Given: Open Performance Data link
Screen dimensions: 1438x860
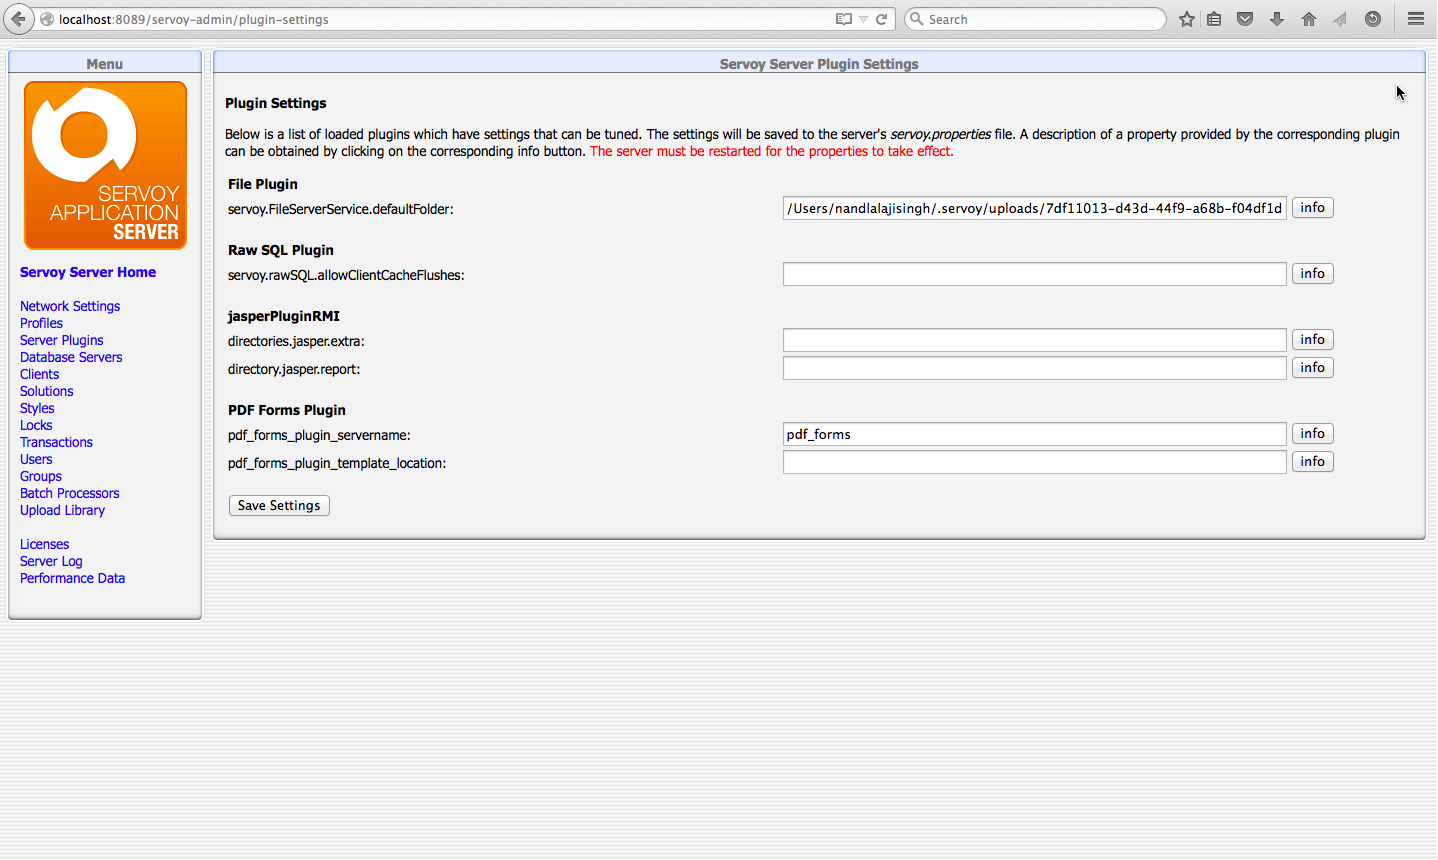Looking at the screenshot, I should tap(72, 578).
